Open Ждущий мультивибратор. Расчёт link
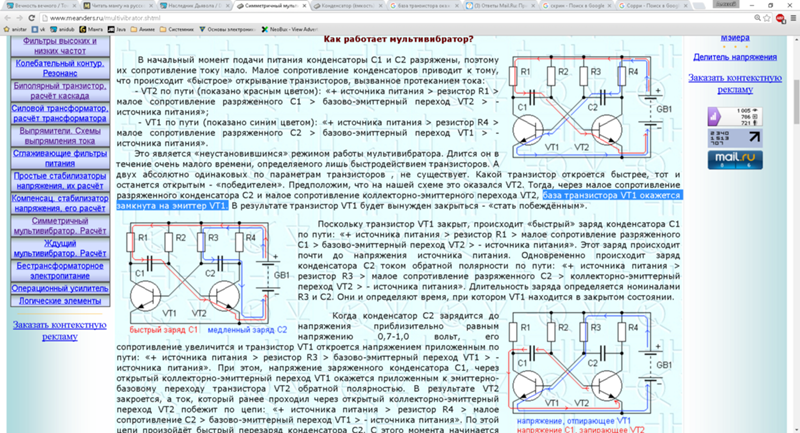800x433 pixels. tap(60, 248)
